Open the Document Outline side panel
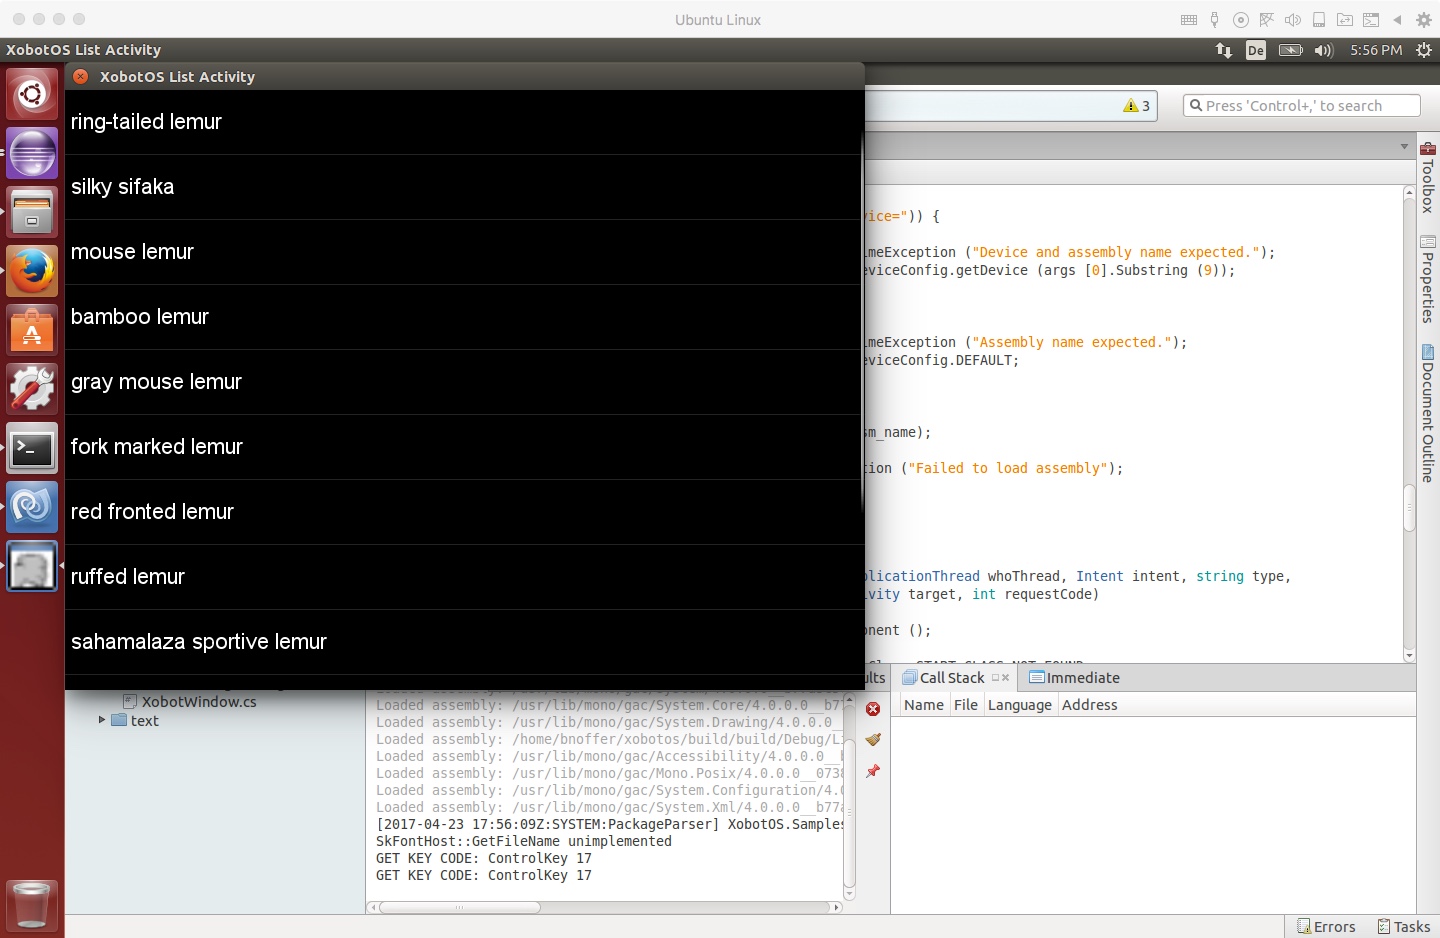1440x938 pixels. (x=1428, y=413)
